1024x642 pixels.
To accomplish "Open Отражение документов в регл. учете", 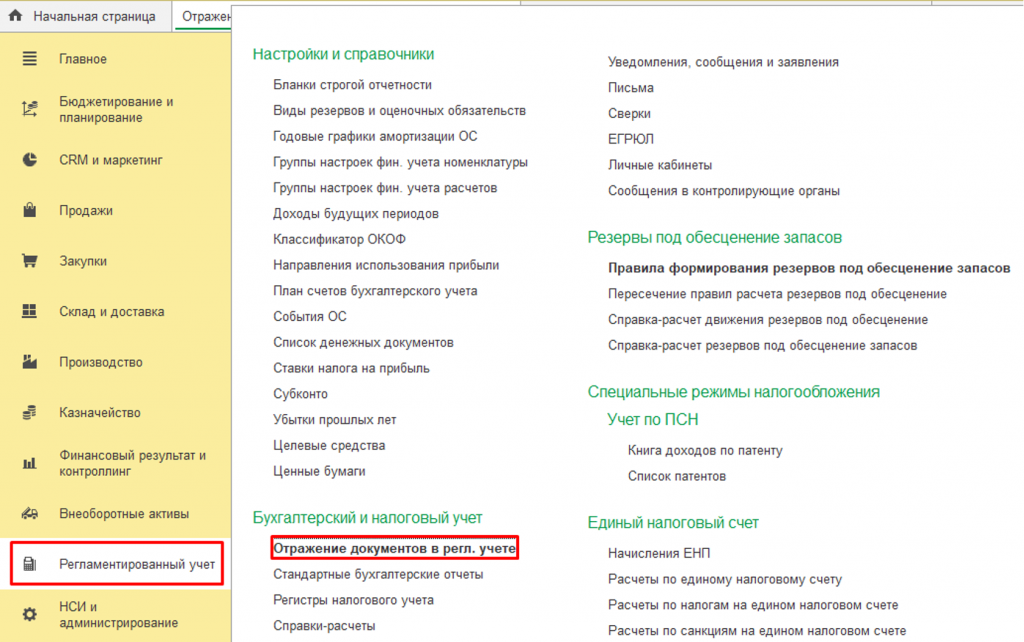I will (394, 548).
